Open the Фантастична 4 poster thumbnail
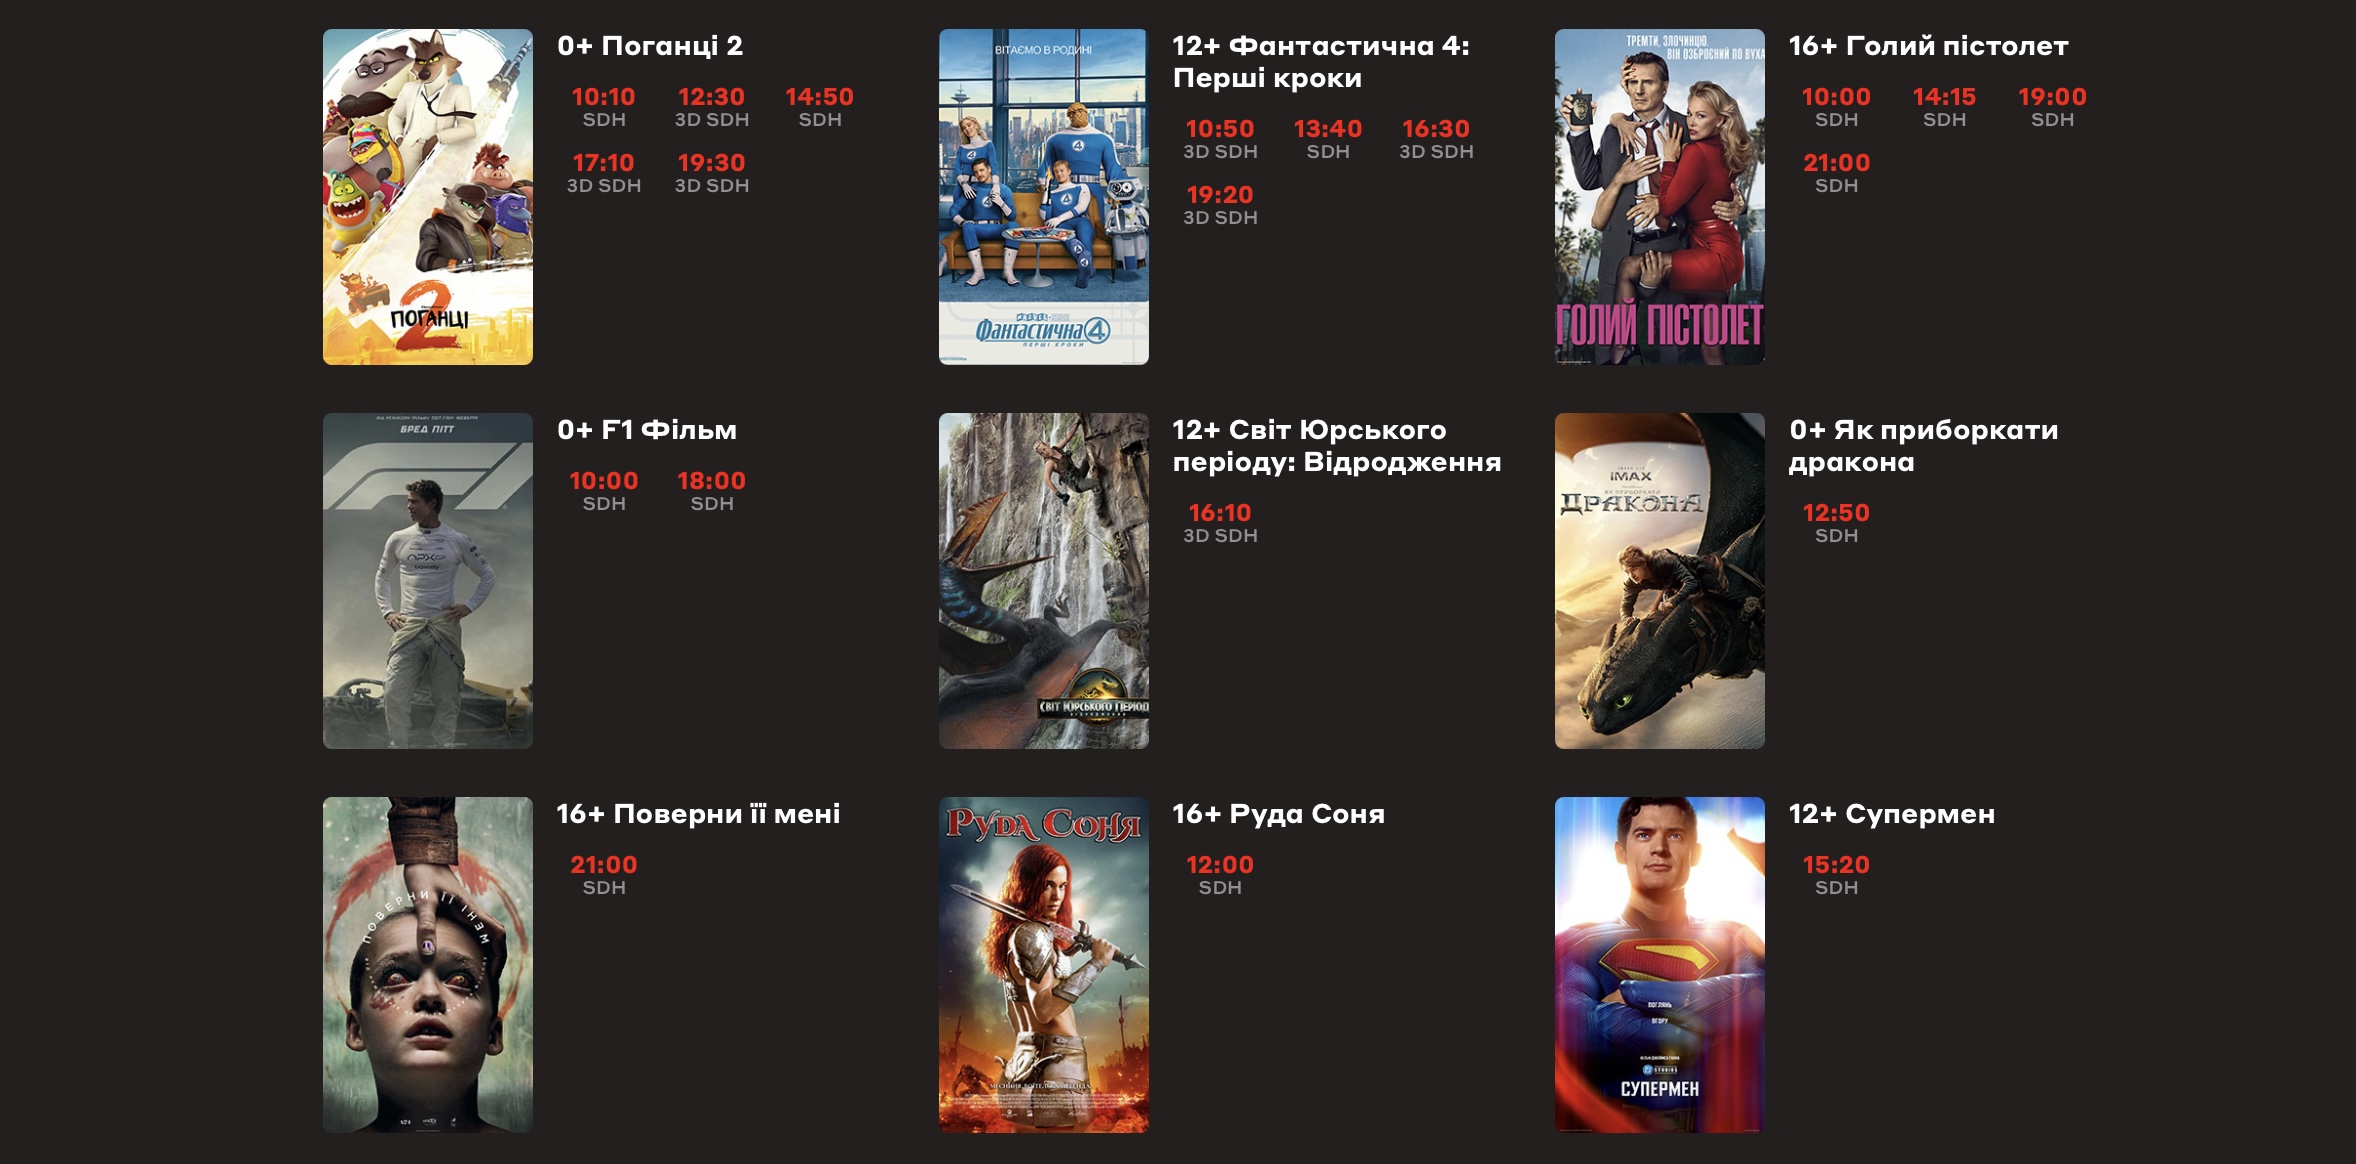Viewport: 2356px width, 1164px height. (1044, 197)
